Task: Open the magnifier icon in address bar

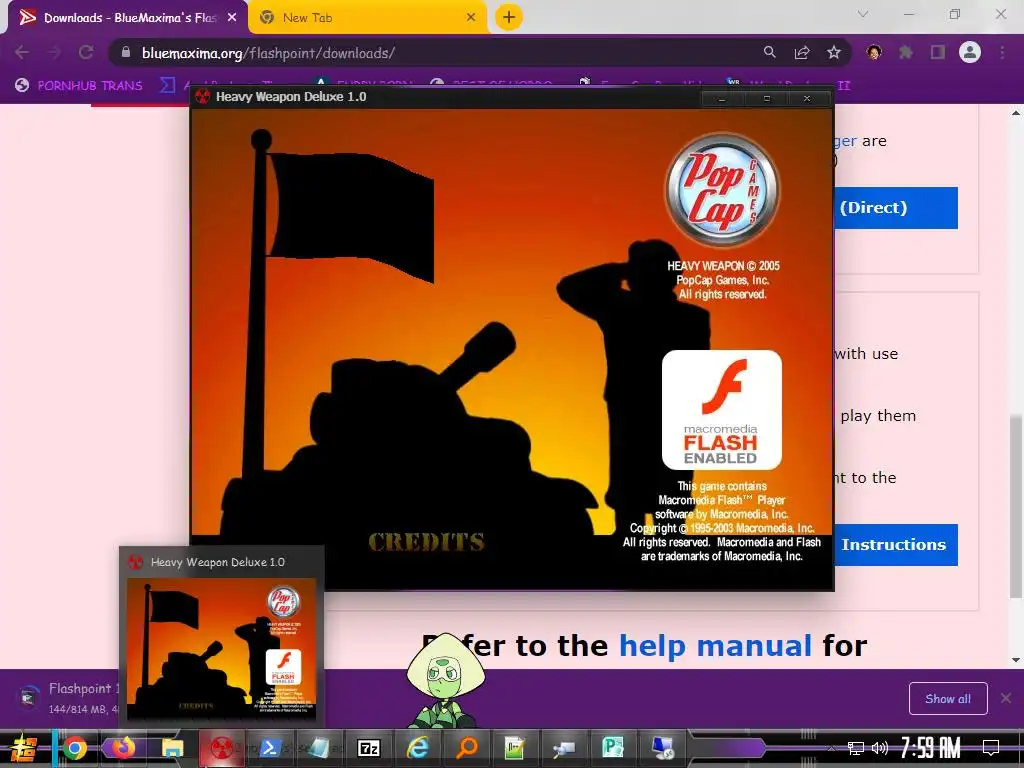Action: coord(769,52)
